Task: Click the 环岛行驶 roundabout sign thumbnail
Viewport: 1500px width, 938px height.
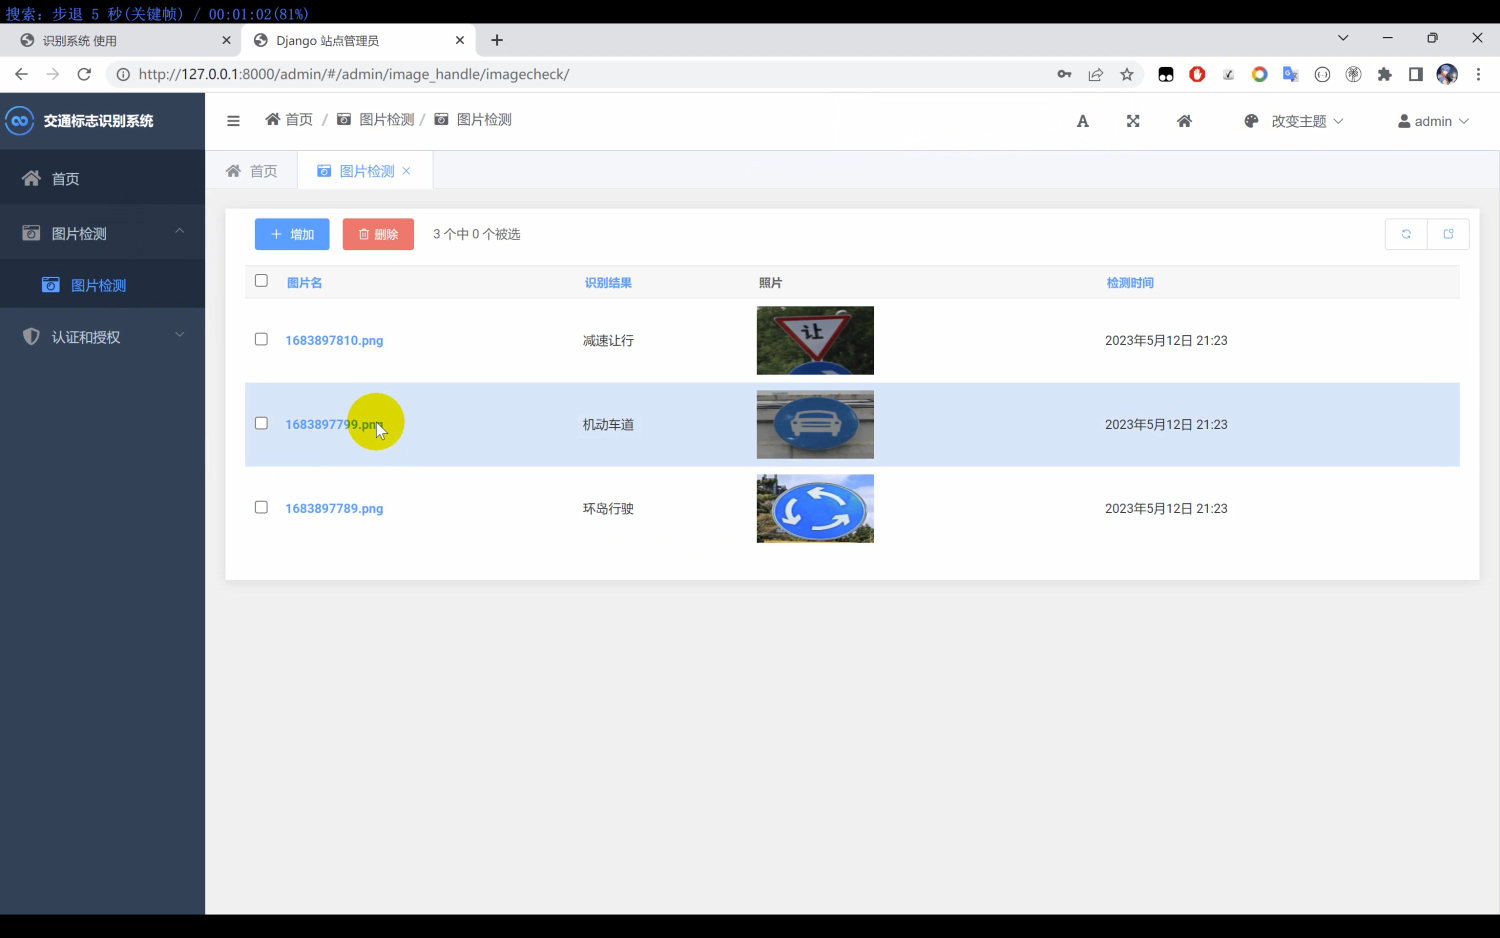Action: coord(815,508)
